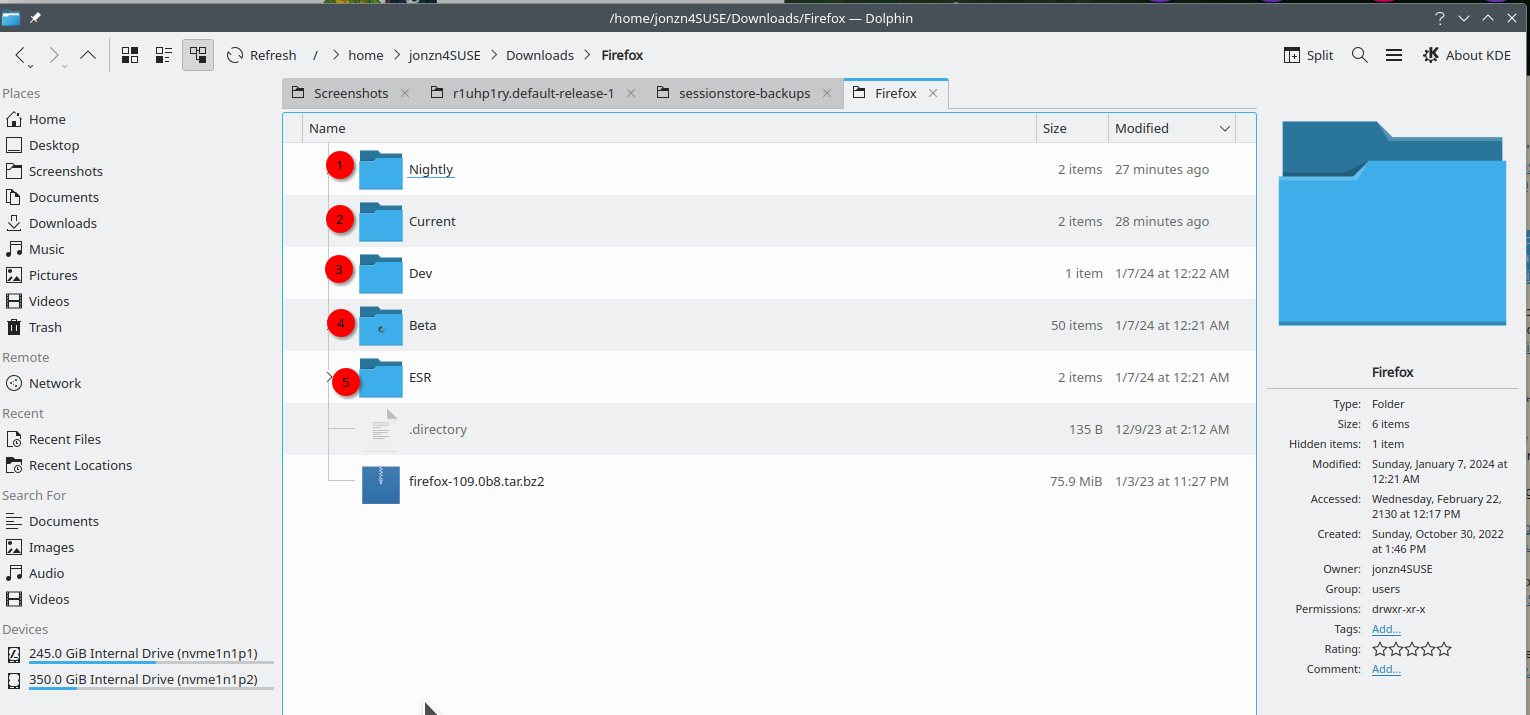Go back to the previous location
The width and height of the screenshot is (1530, 715).
point(21,55)
